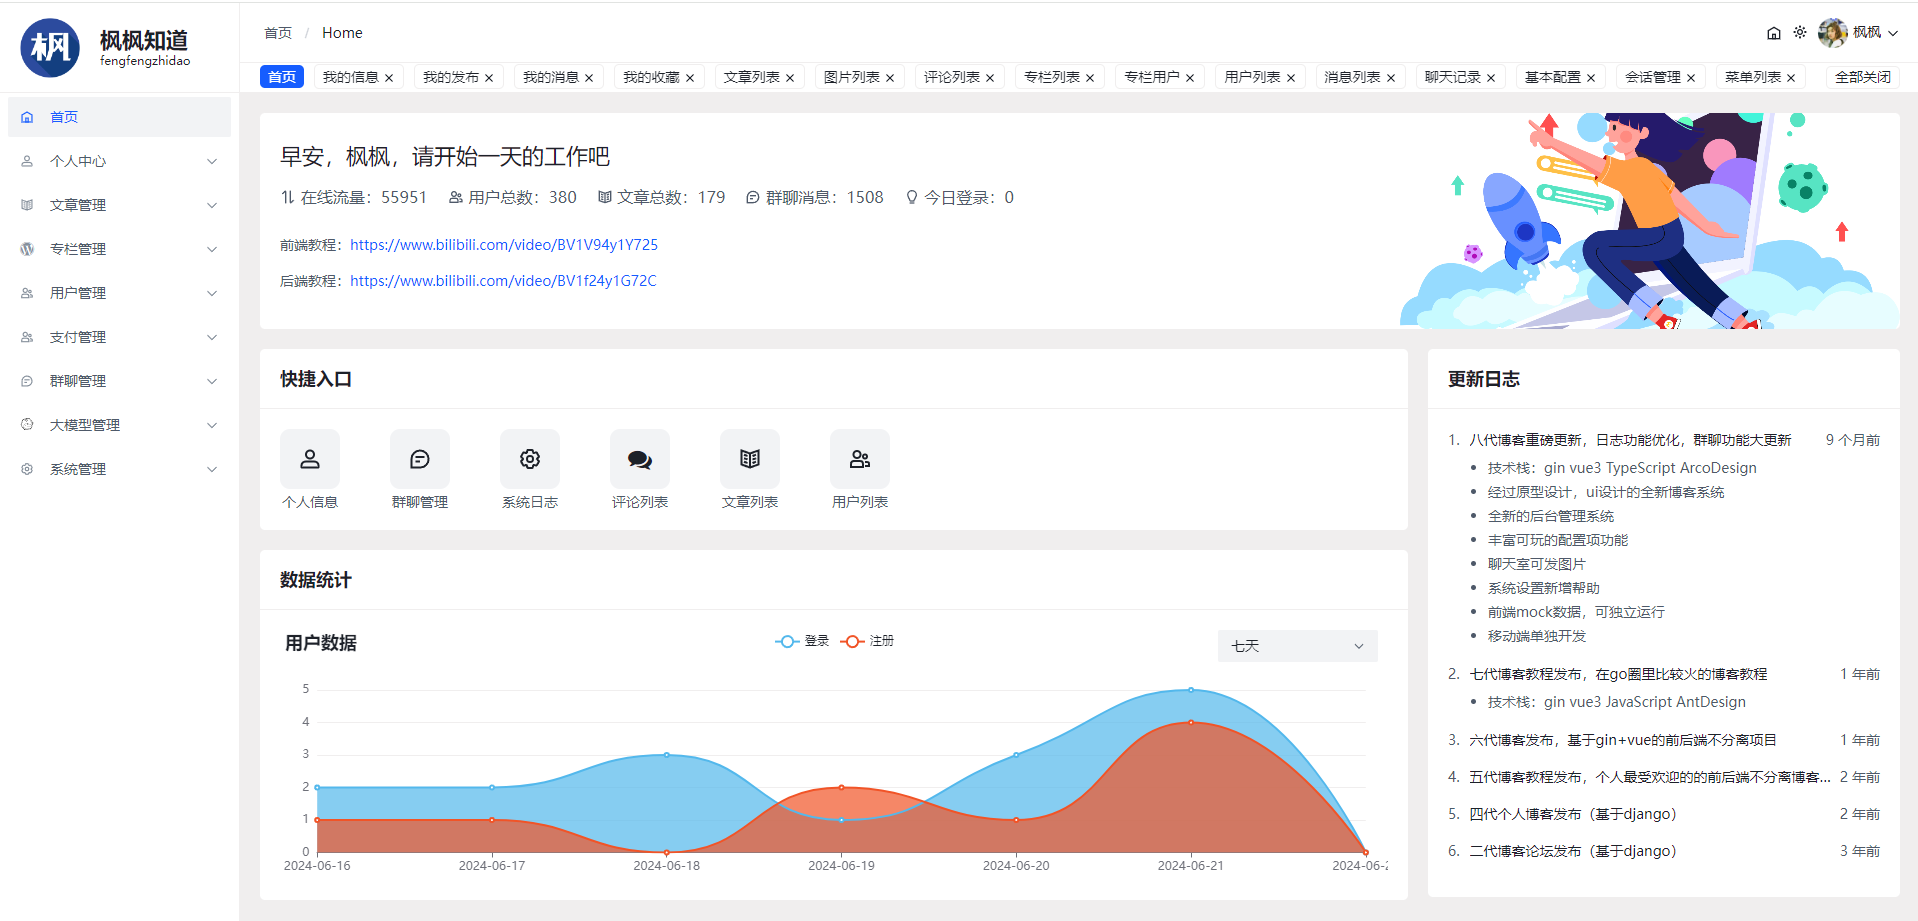
Task: Click the 全部关闭 button
Action: [x=1862, y=77]
